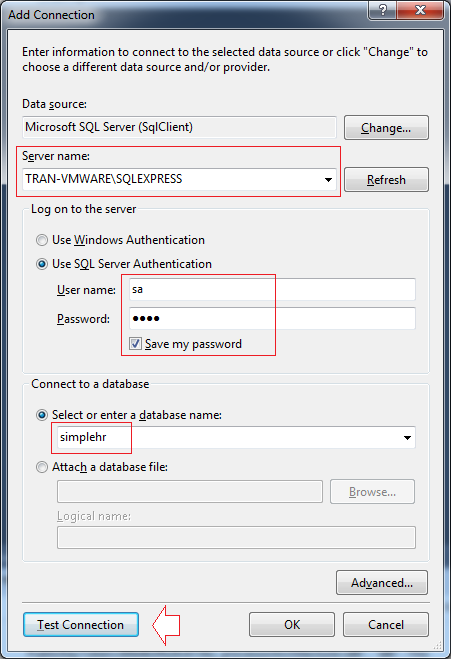
Task: Expand the Server name dropdown arrow
Action: [328, 179]
